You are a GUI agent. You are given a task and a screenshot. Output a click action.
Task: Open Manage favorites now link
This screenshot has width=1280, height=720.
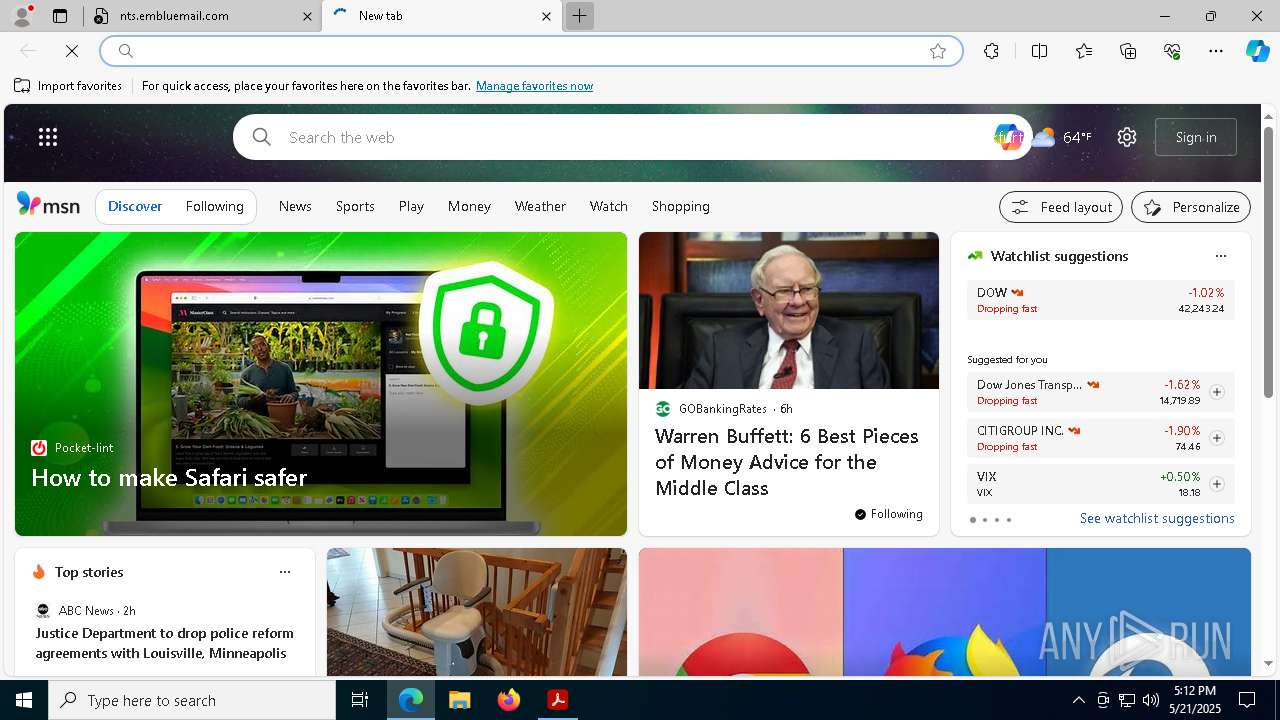(534, 86)
